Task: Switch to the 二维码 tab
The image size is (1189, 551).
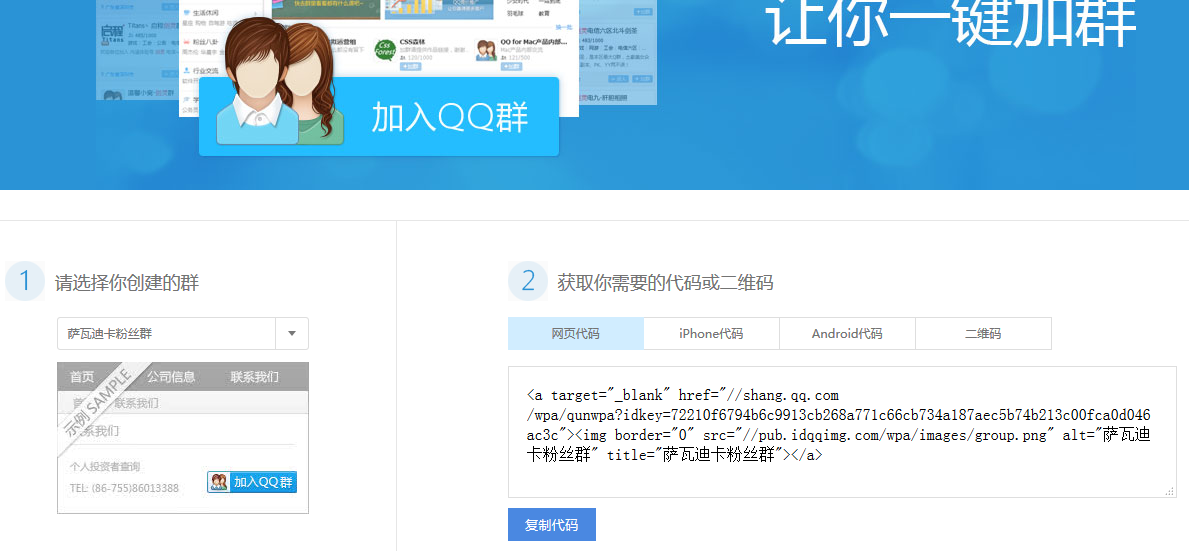Action: (984, 333)
